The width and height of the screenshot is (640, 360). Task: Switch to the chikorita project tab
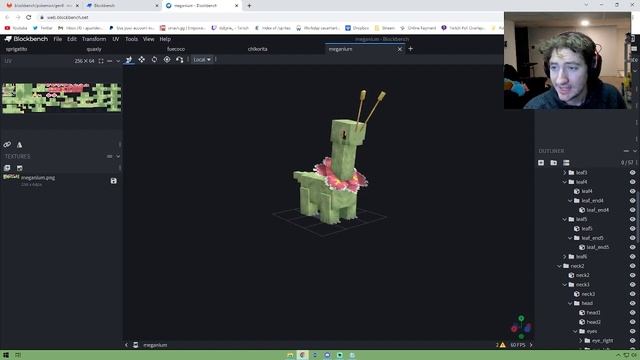click(x=258, y=49)
